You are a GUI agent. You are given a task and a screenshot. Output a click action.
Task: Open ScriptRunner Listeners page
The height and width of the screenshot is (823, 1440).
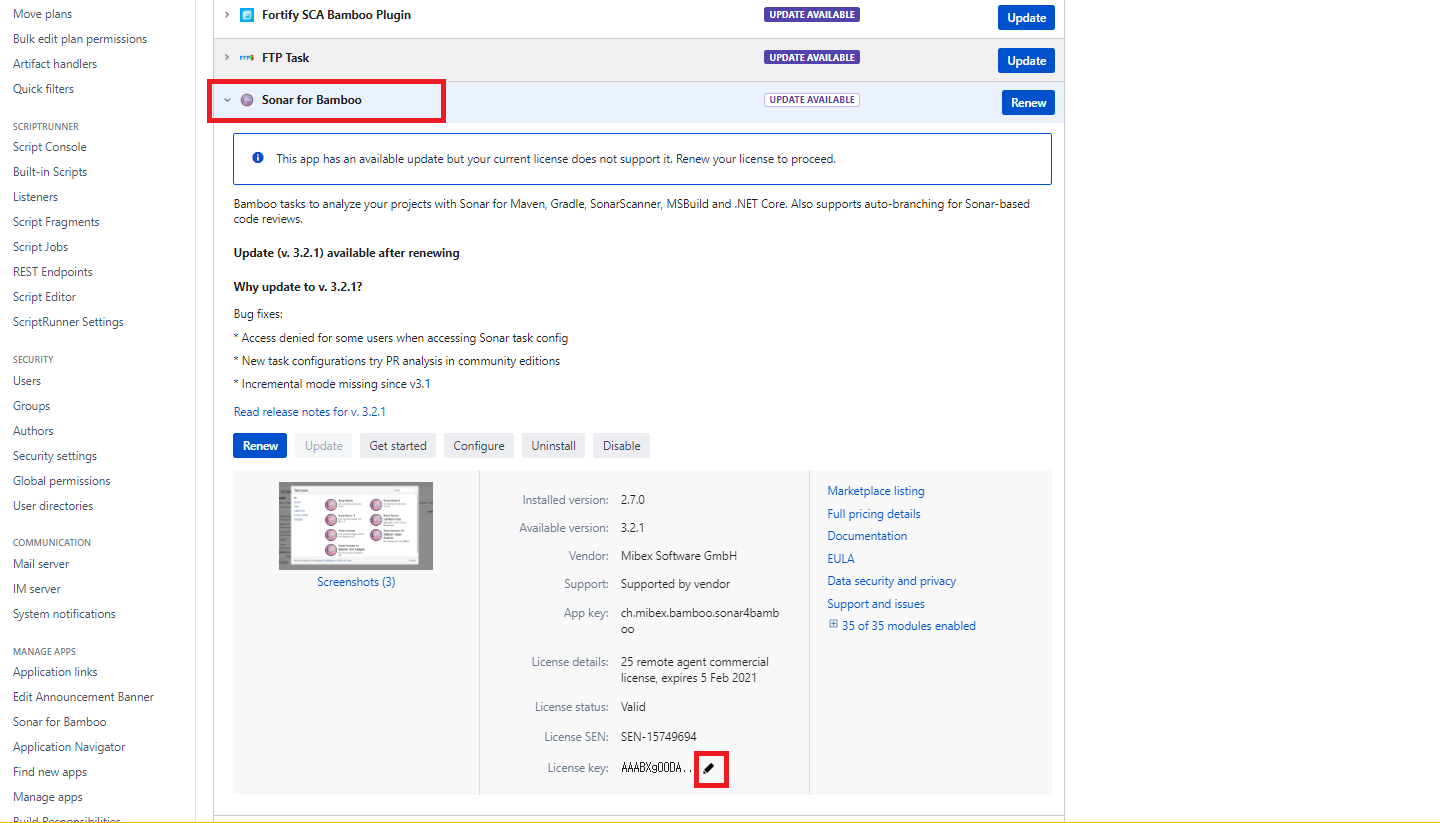pos(35,197)
